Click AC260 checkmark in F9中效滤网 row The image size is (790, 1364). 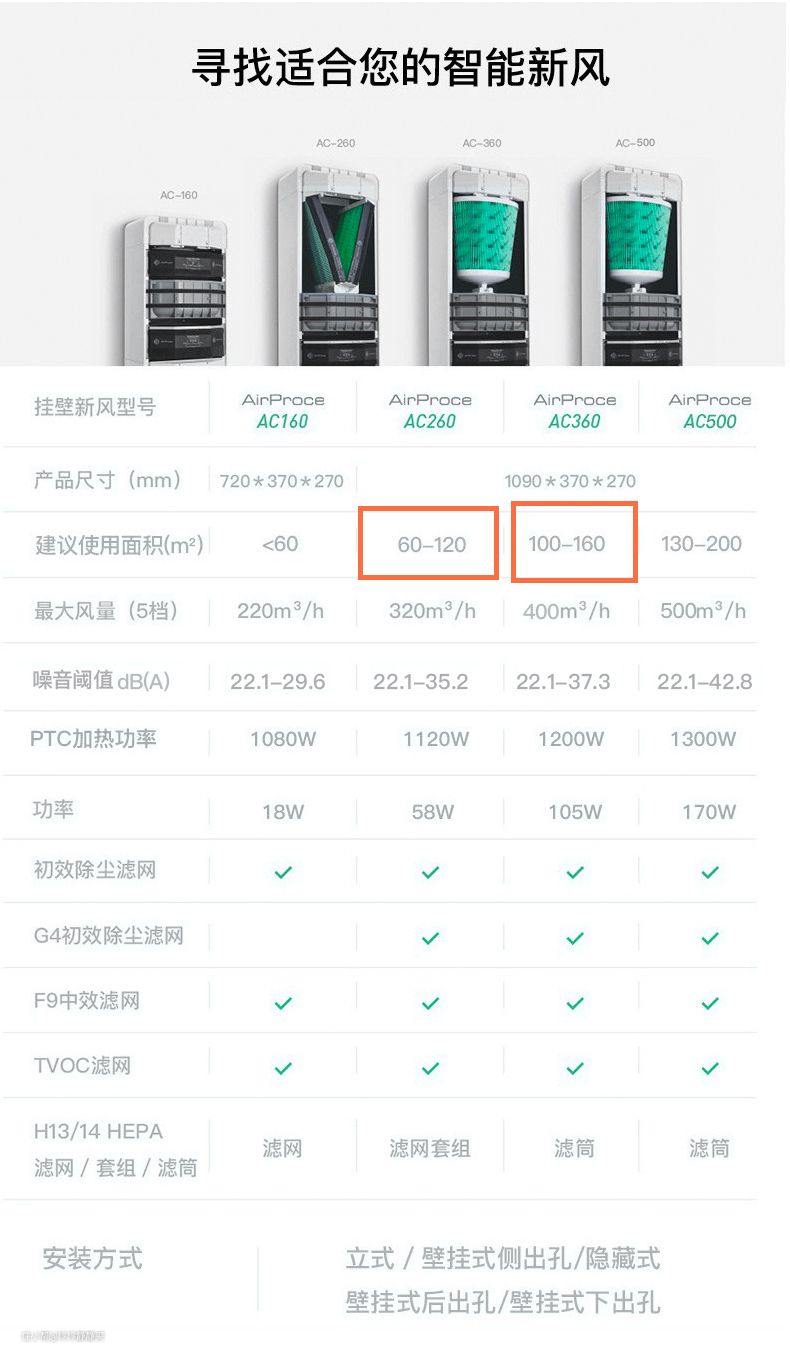pyautogui.click(x=430, y=1003)
